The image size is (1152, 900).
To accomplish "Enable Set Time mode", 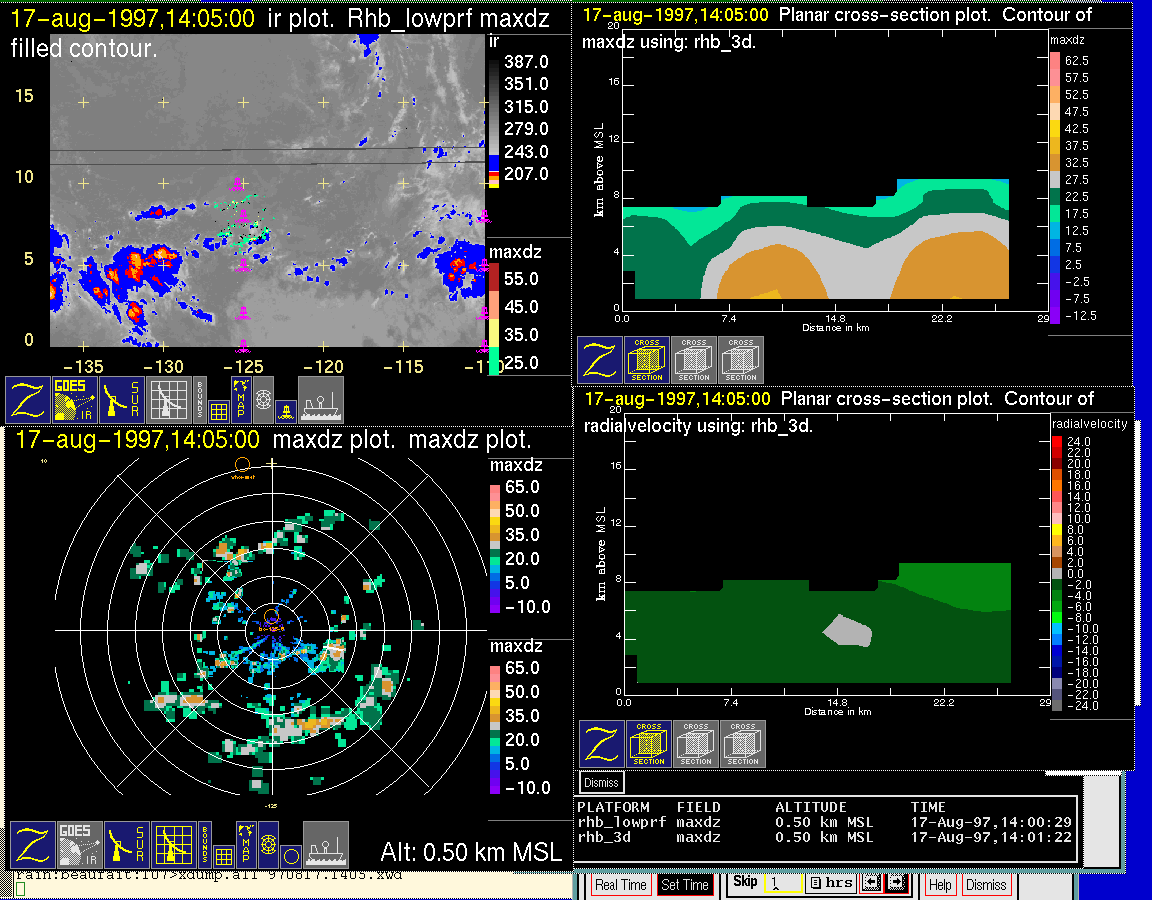I will point(685,885).
